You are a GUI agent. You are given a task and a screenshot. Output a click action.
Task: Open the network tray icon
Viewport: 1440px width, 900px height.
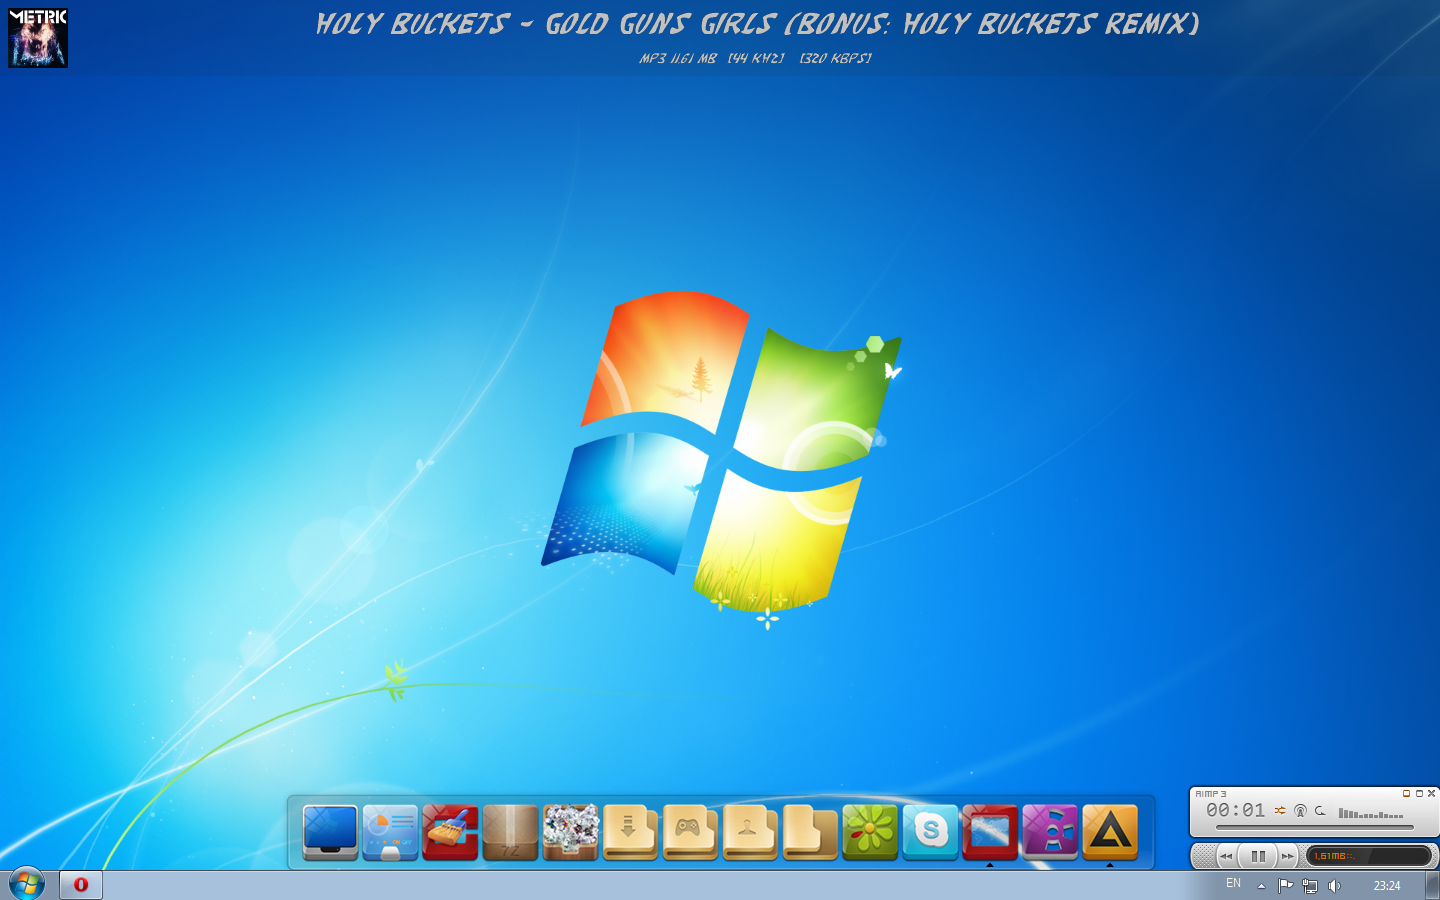click(x=1310, y=885)
